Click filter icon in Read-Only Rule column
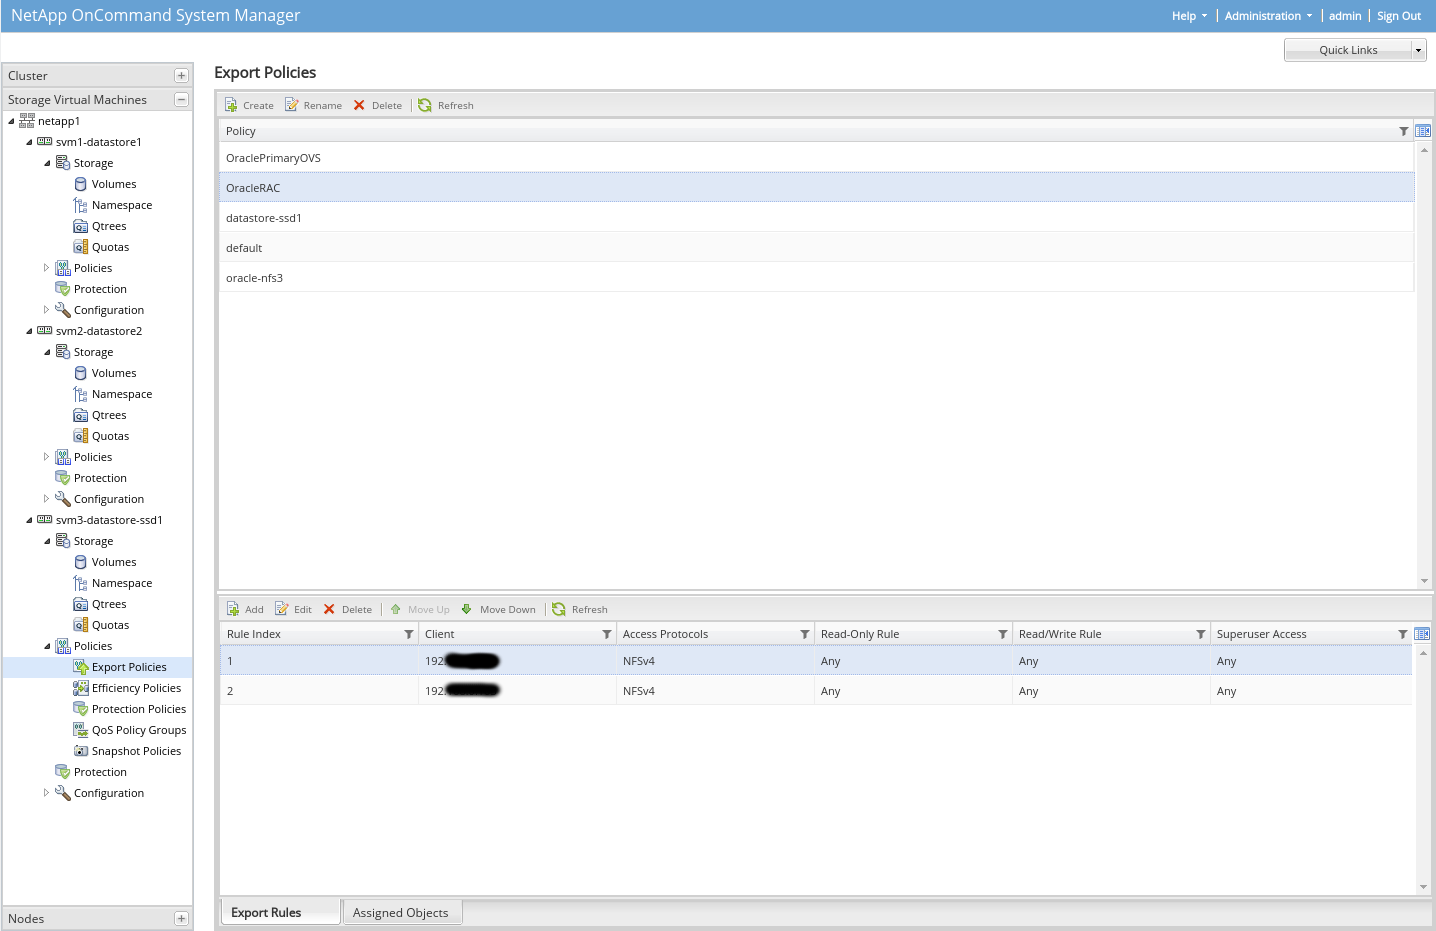 pos(1003,634)
